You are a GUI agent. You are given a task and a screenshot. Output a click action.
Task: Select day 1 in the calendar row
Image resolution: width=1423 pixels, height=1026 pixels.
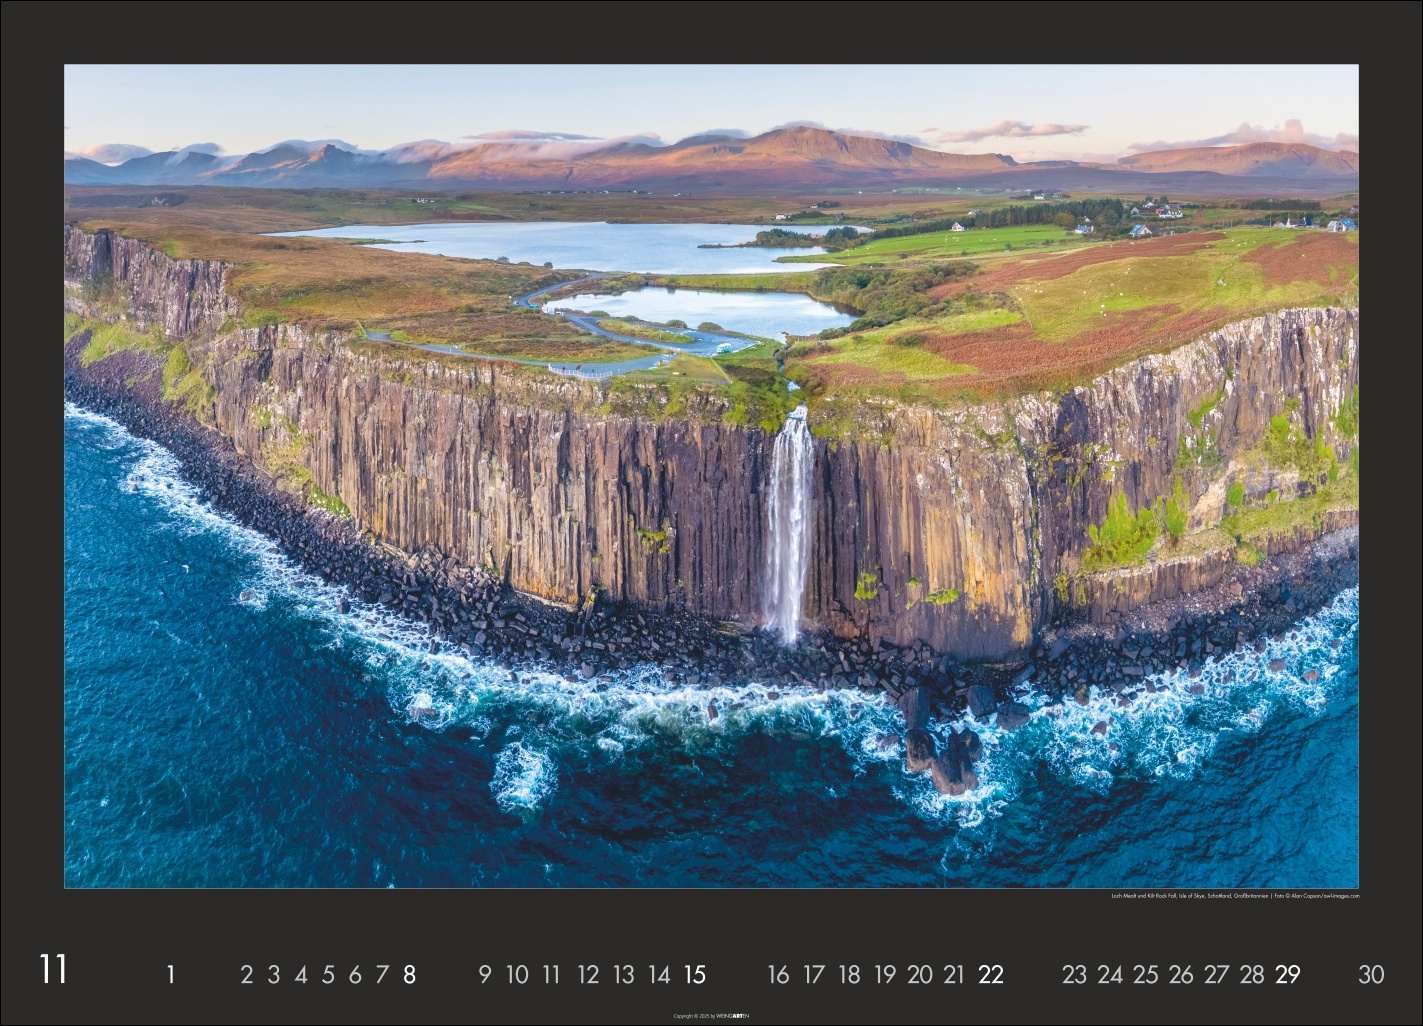(x=171, y=974)
